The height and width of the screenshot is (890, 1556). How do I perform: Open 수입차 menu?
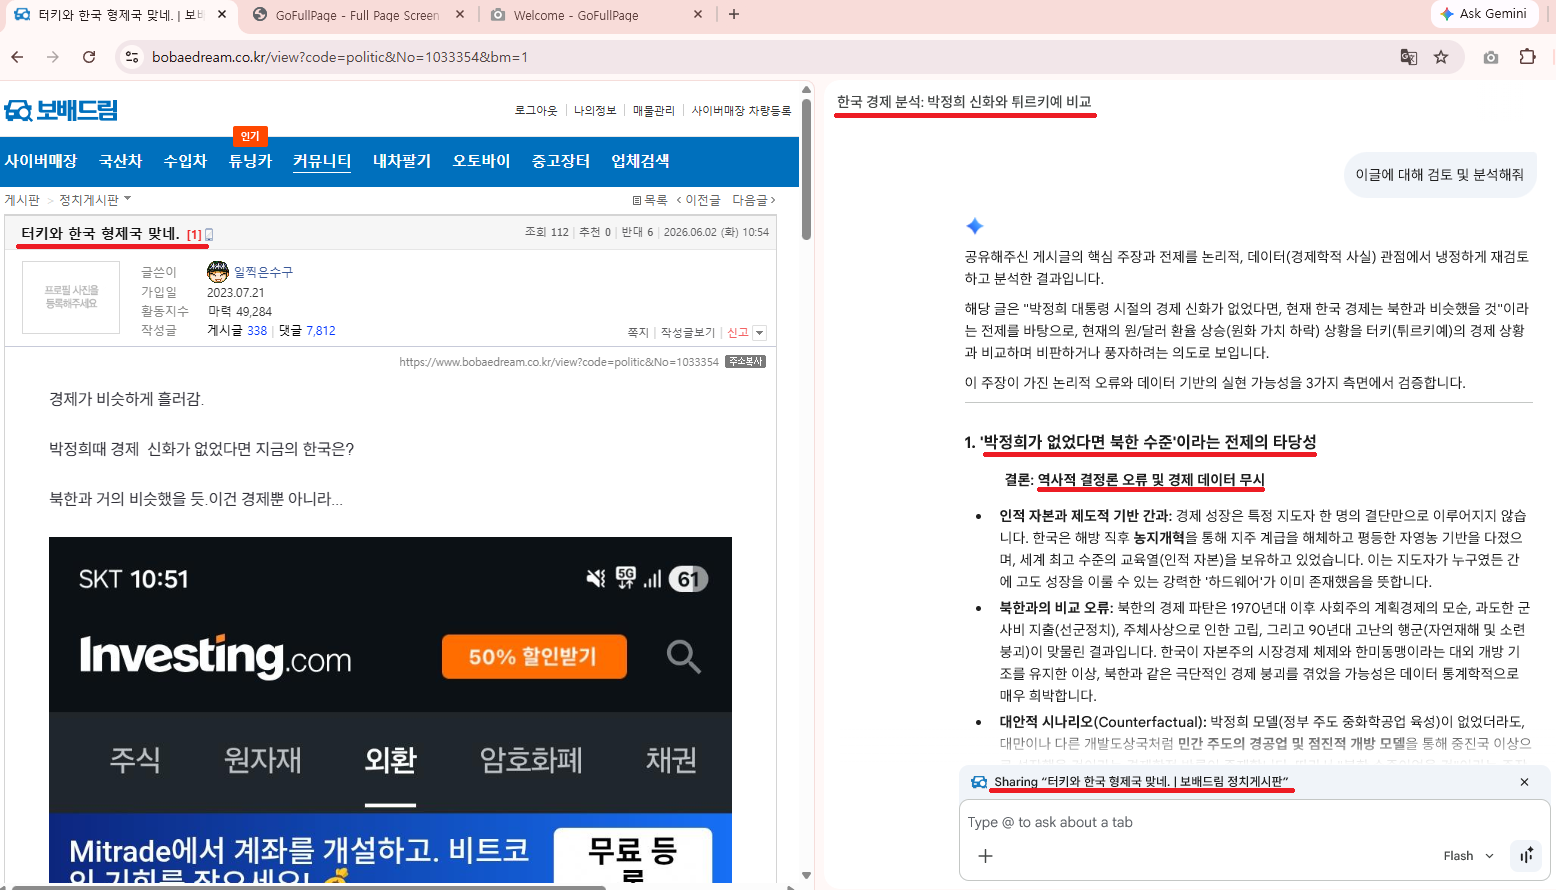(185, 161)
